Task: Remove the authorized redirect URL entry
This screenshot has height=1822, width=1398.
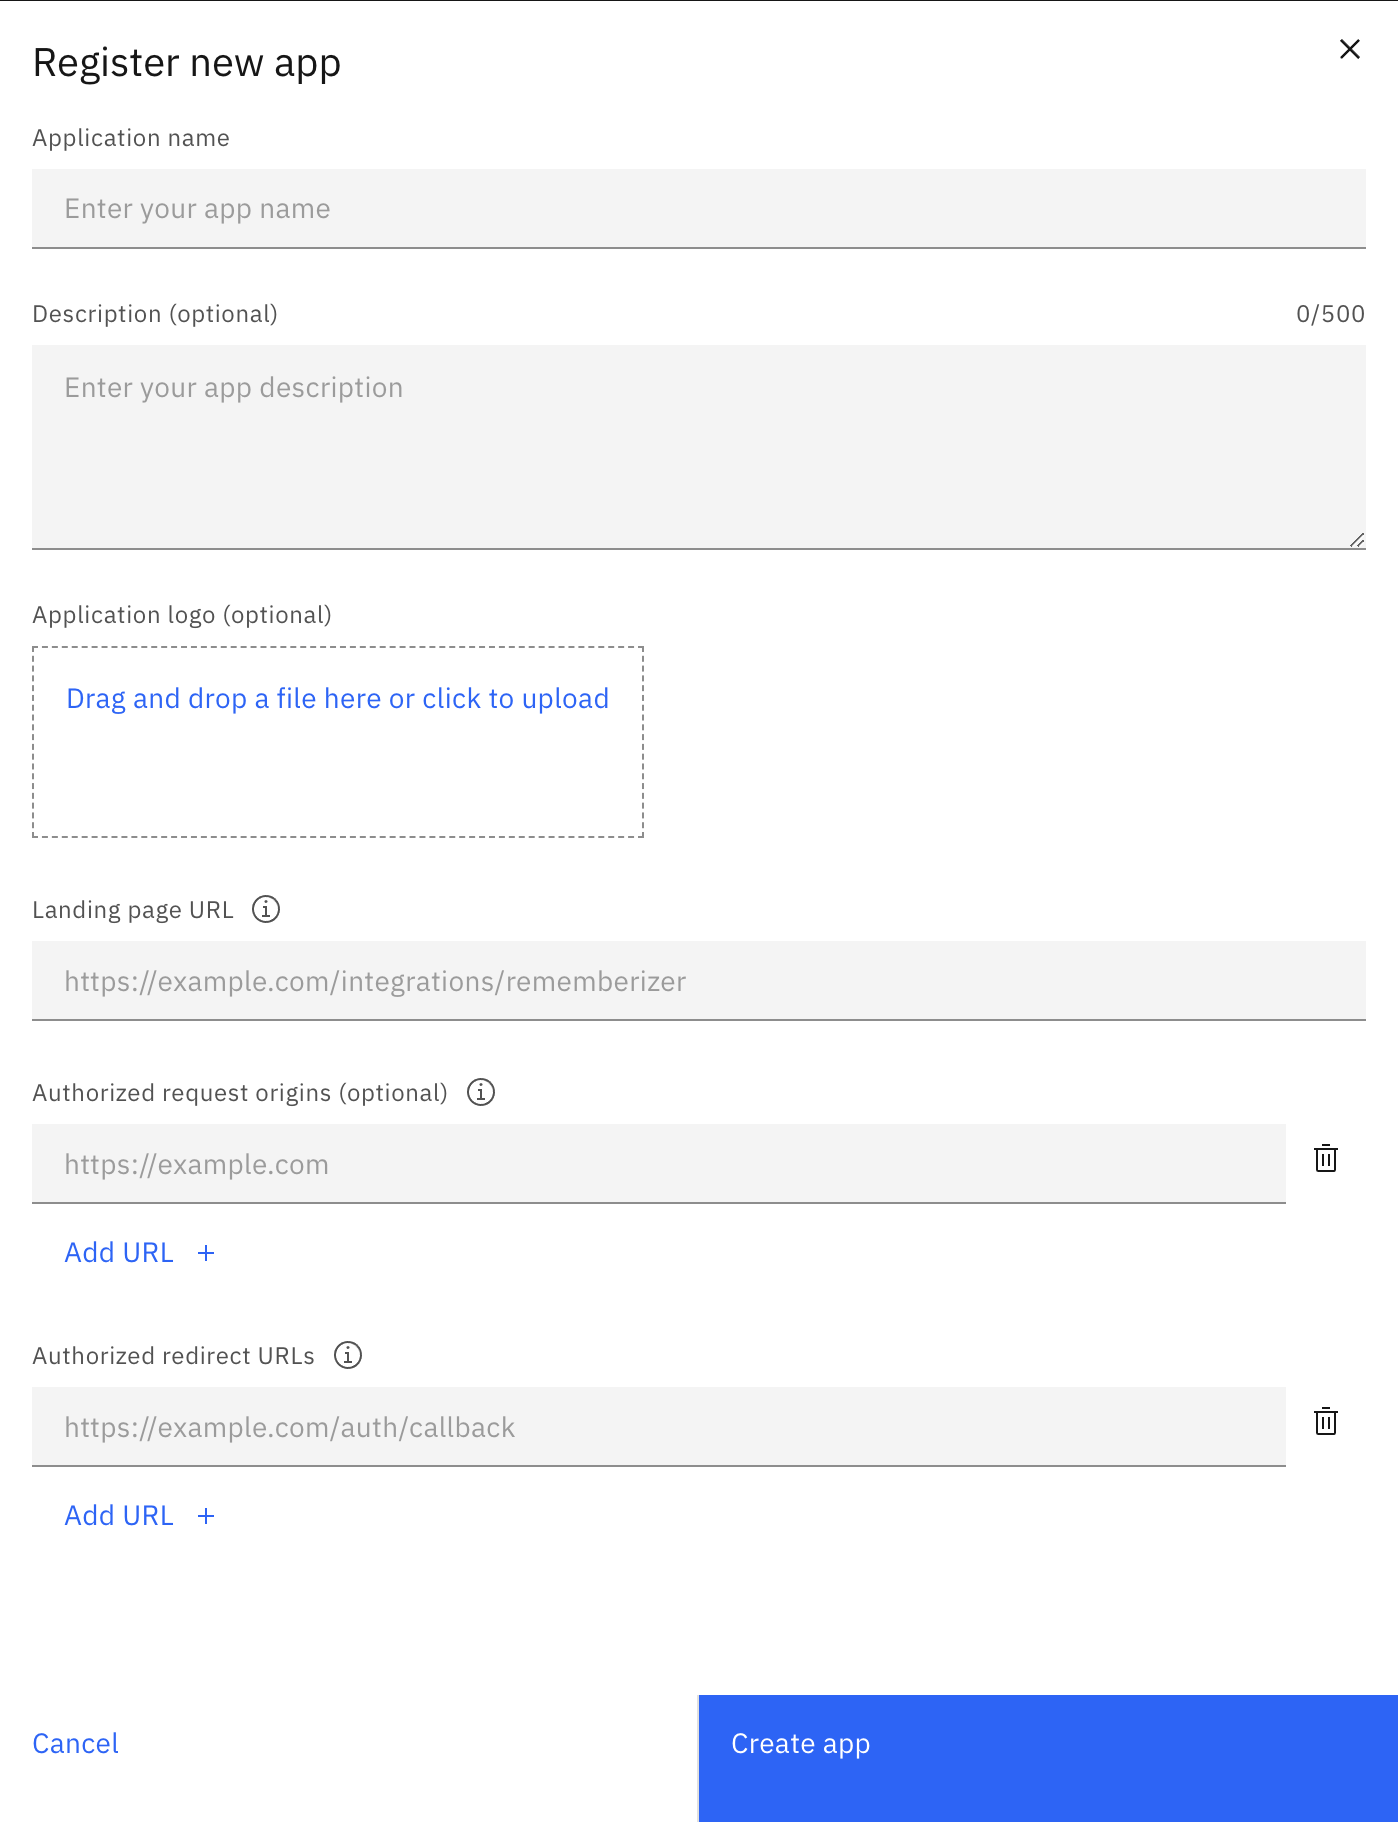Action: (1325, 1422)
